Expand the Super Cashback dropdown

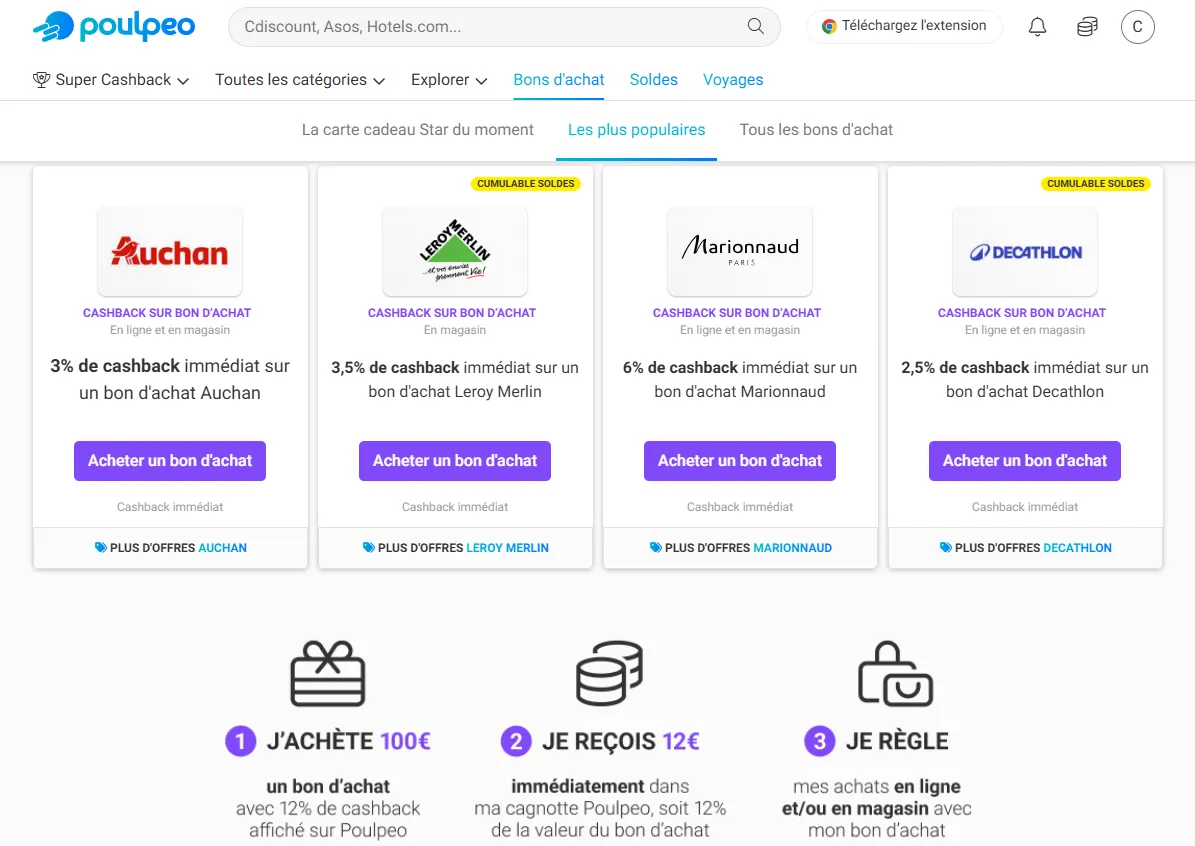[111, 80]
